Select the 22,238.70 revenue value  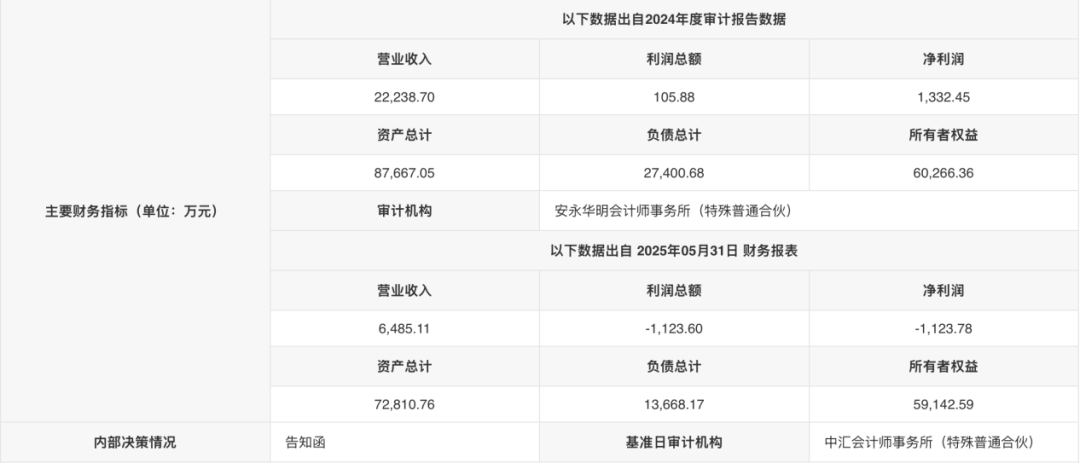(404, 97)
